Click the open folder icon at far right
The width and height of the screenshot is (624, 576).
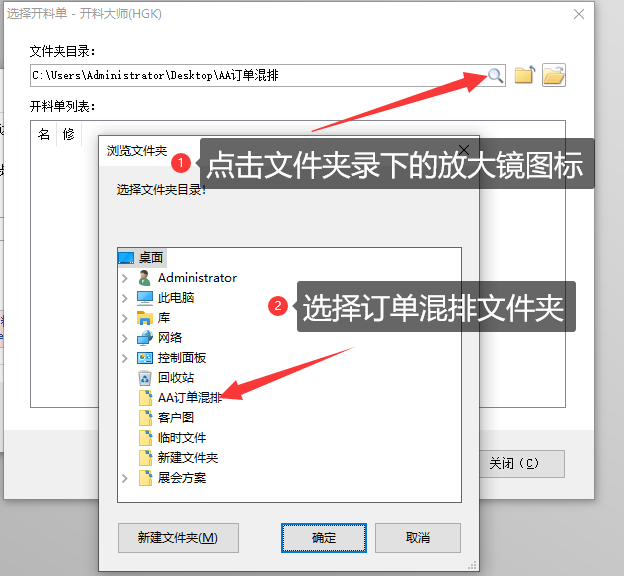554,75
